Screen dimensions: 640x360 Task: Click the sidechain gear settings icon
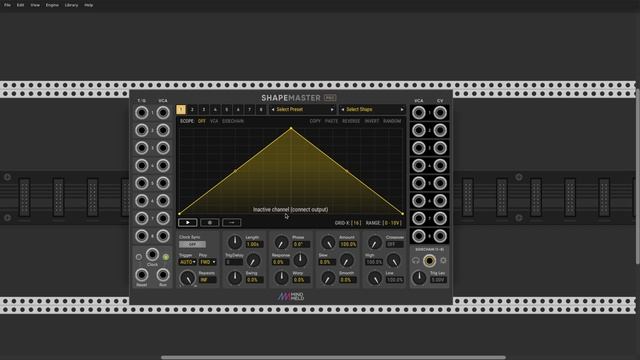443,260
